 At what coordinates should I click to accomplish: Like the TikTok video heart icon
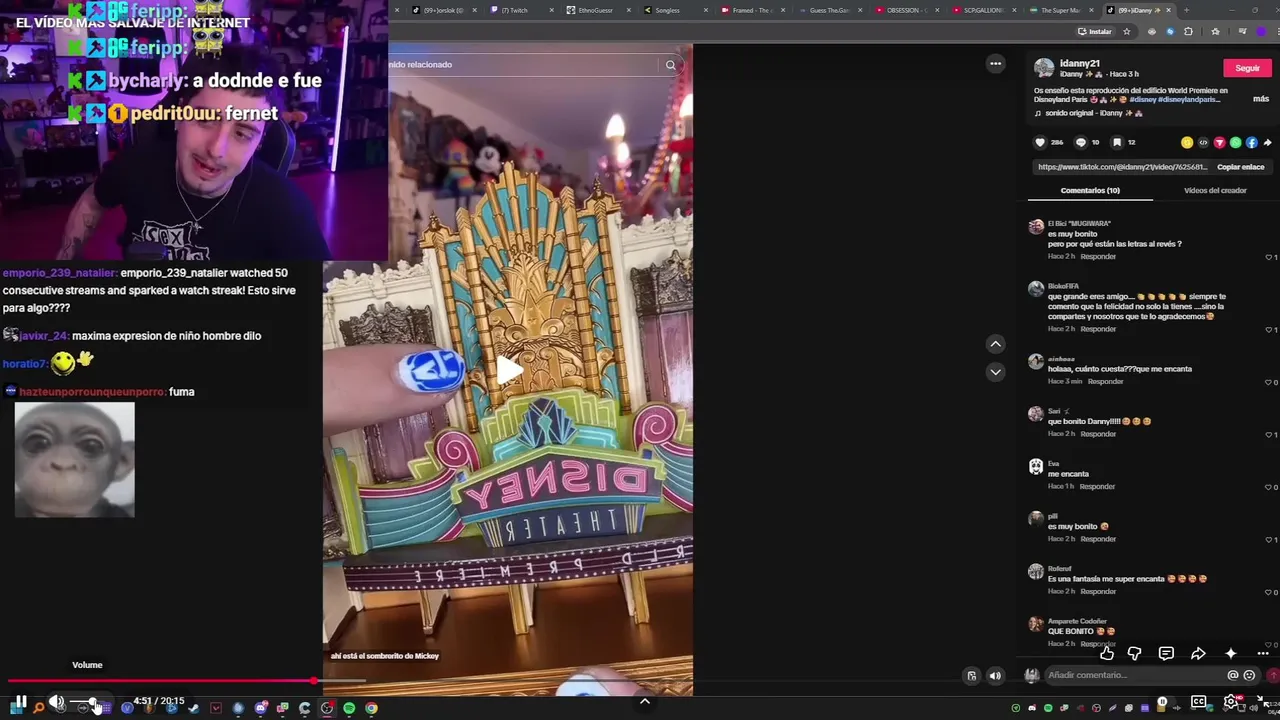pyautogui.click(x=1040, y=142)
